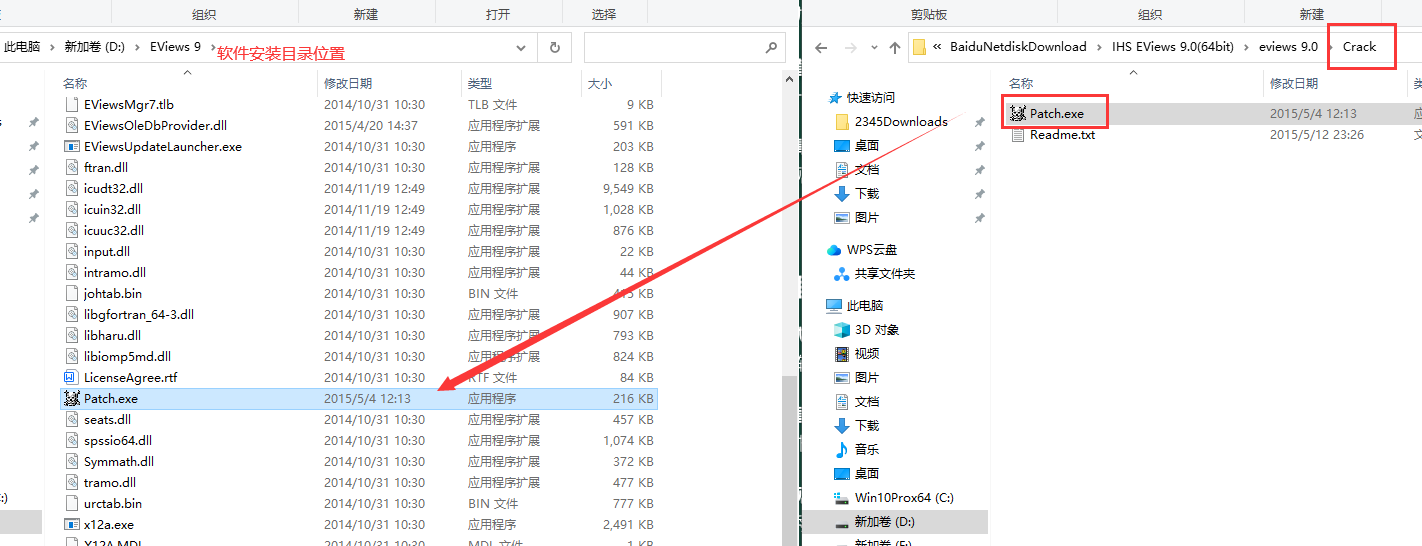The height and width of the screenshot is (546, 1422).
Task: Expand the left address bar history dropdown
Action: pyautogui.click(x=520, y=47)
